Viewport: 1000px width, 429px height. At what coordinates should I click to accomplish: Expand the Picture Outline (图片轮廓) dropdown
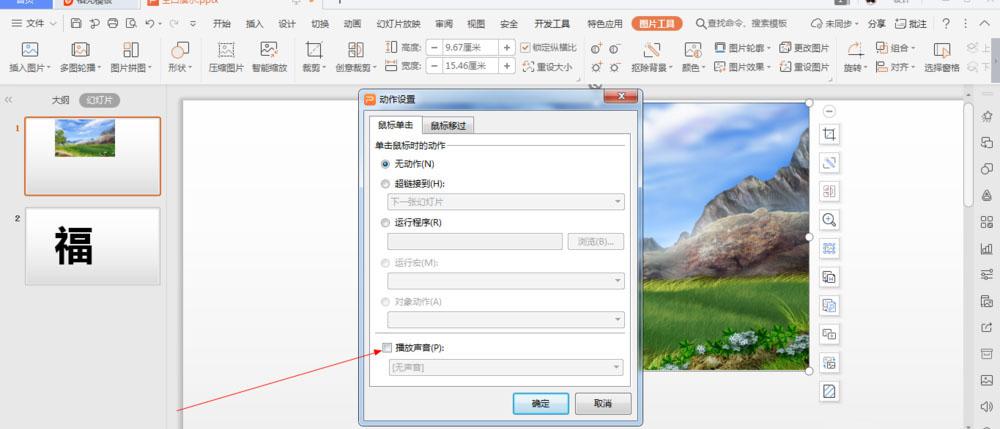pyautogui.click(x=768, y=48)
